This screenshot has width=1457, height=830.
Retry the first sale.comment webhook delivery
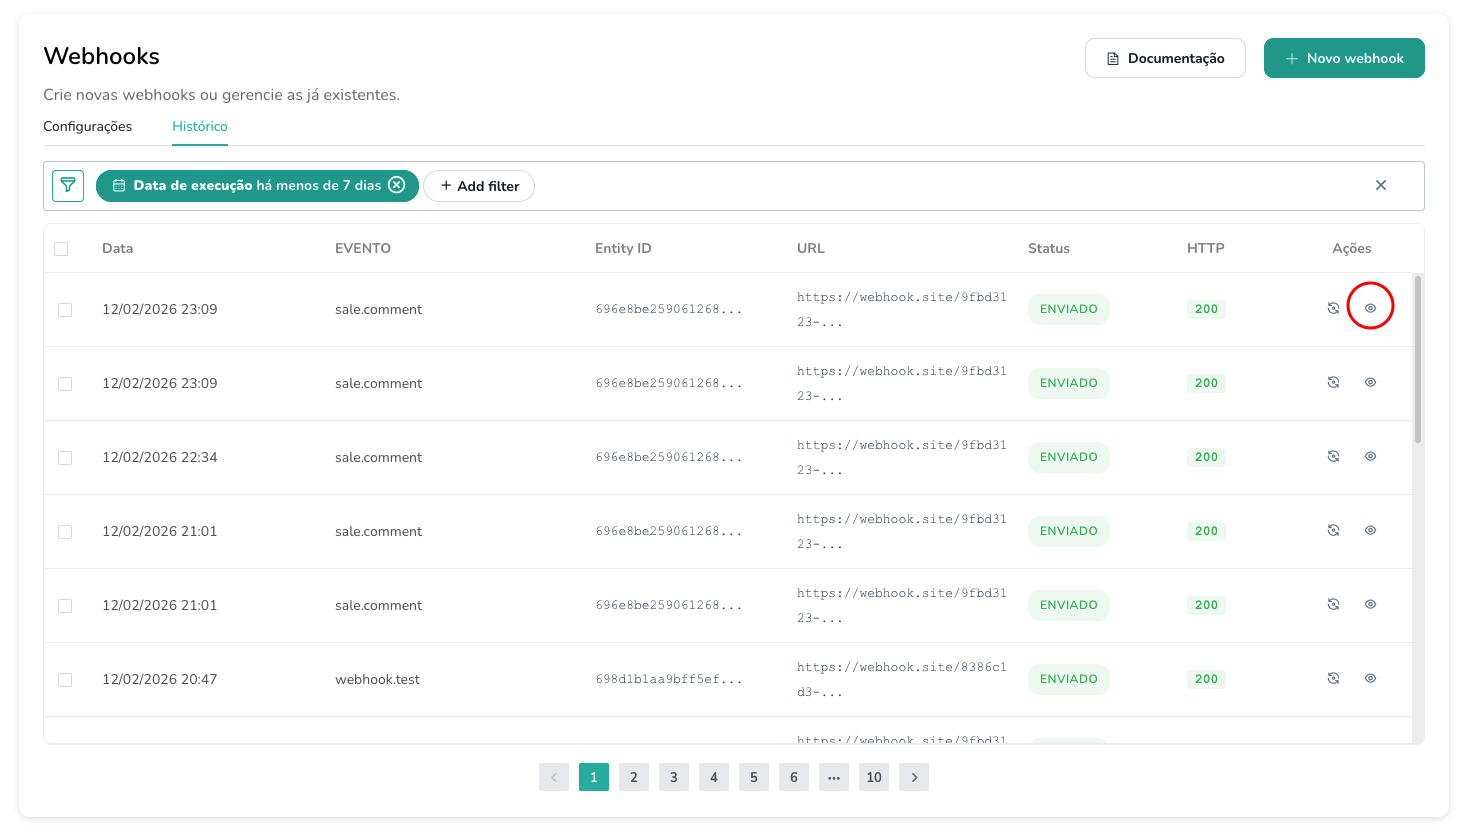1333,309
